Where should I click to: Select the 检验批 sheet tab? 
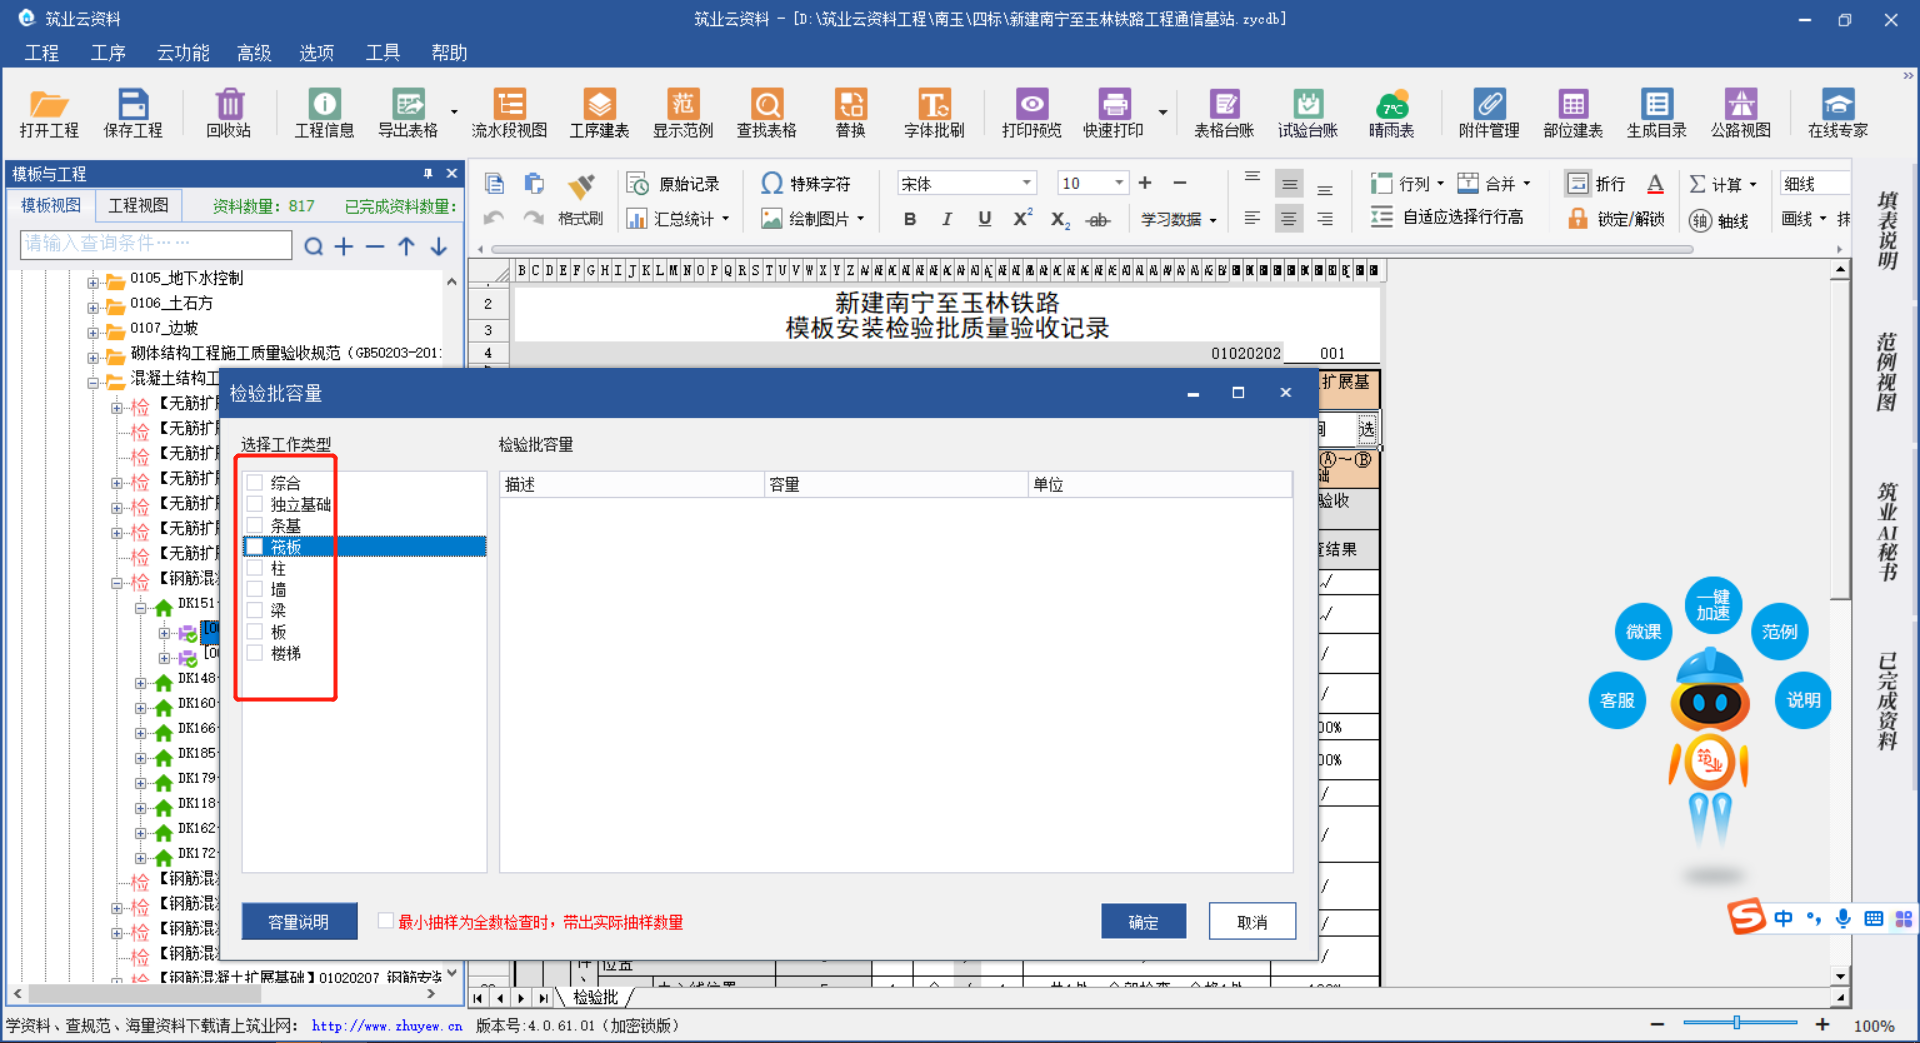click(x=595, y=997)
